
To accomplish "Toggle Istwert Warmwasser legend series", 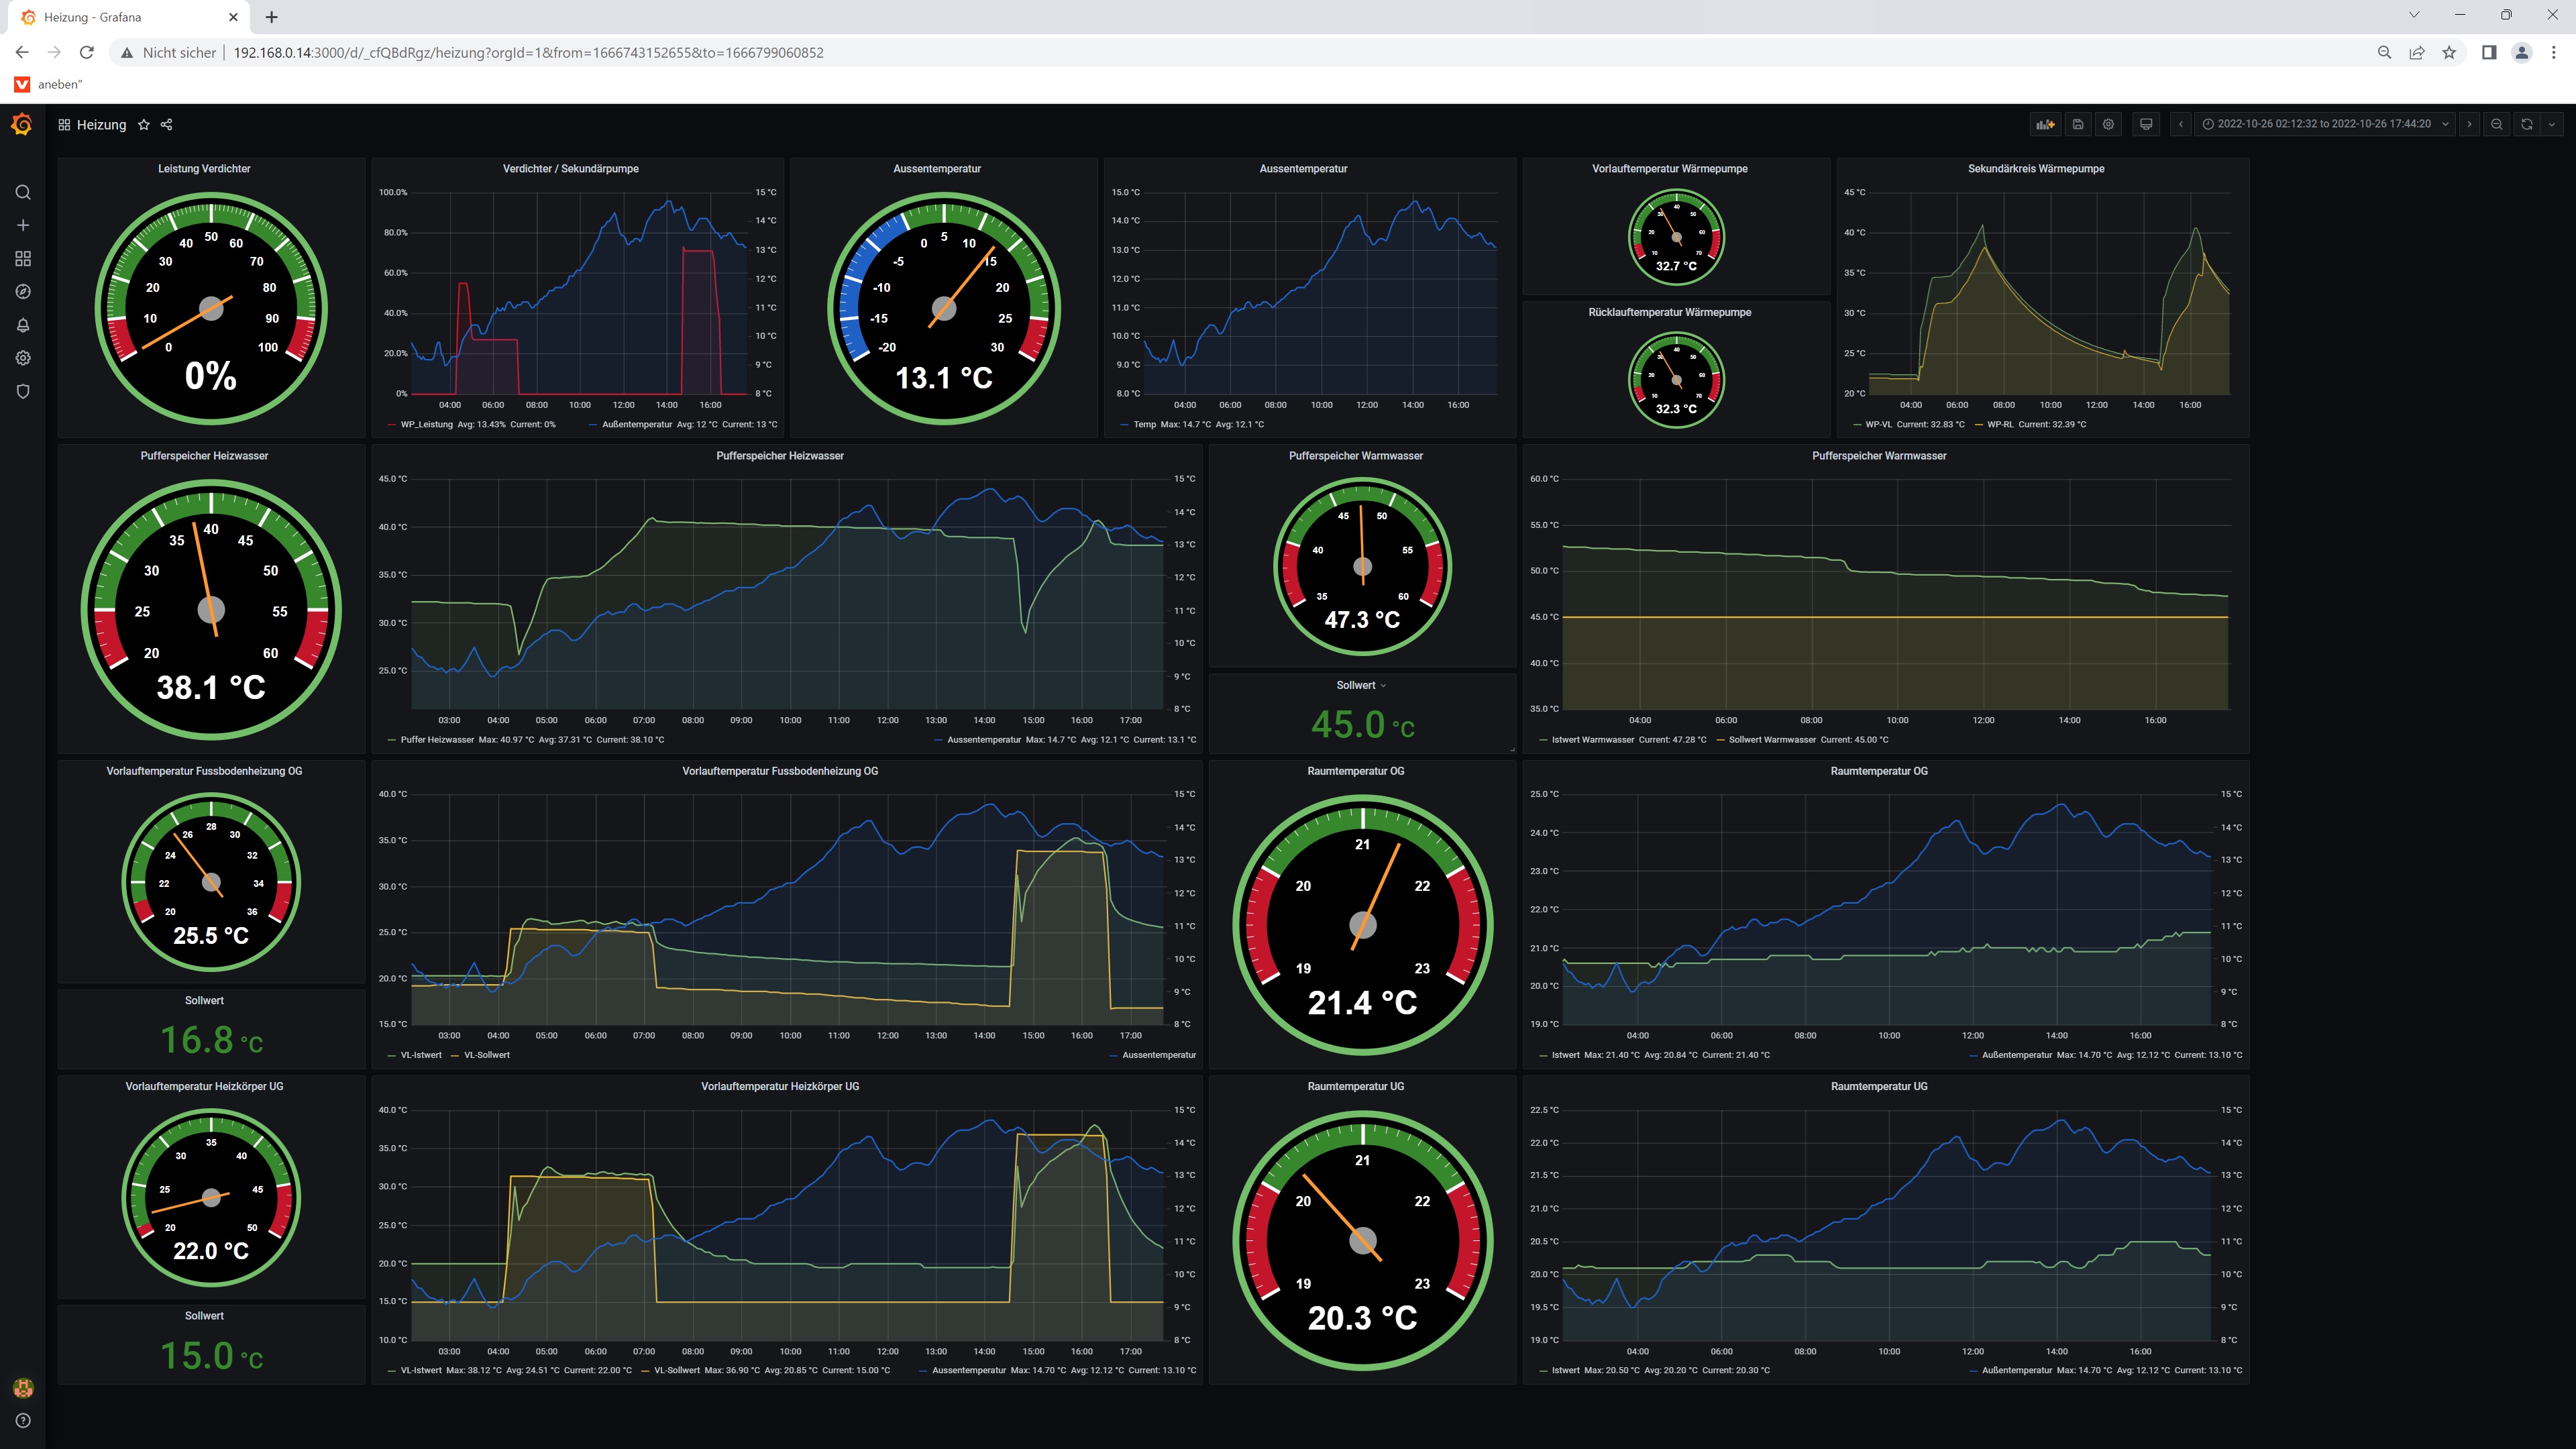I will 1592,740.
